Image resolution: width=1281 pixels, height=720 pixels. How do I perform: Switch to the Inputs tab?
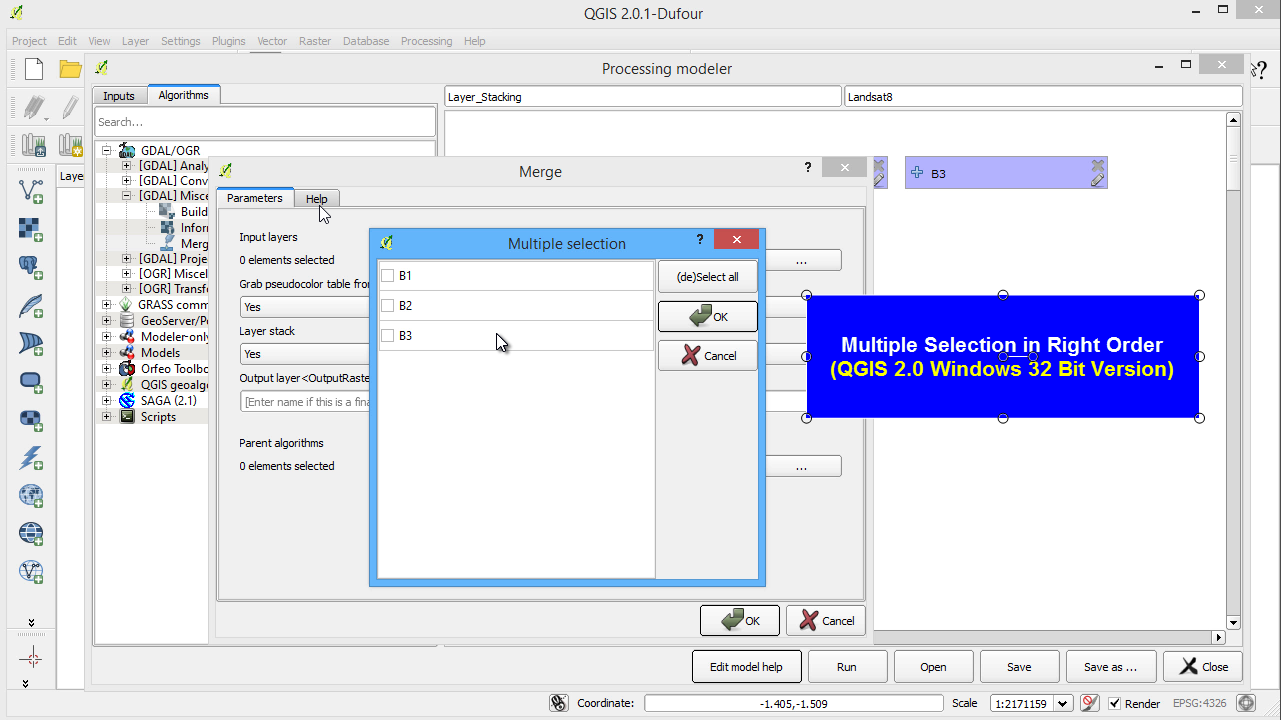point(119,96)
